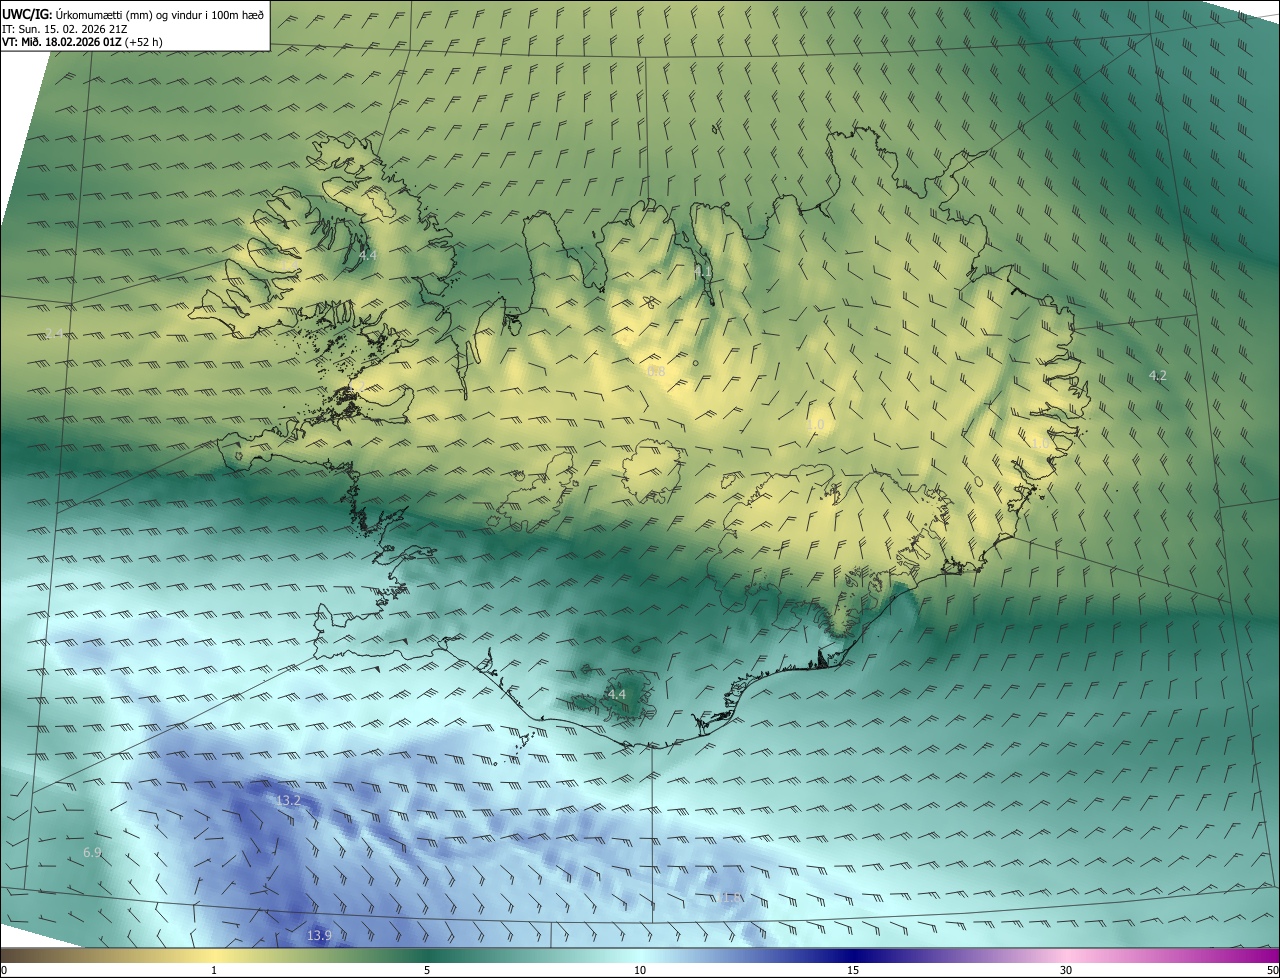Click the 4.2 value label east of Iceland
The image size is (1280, 978).
point(1157,376)
